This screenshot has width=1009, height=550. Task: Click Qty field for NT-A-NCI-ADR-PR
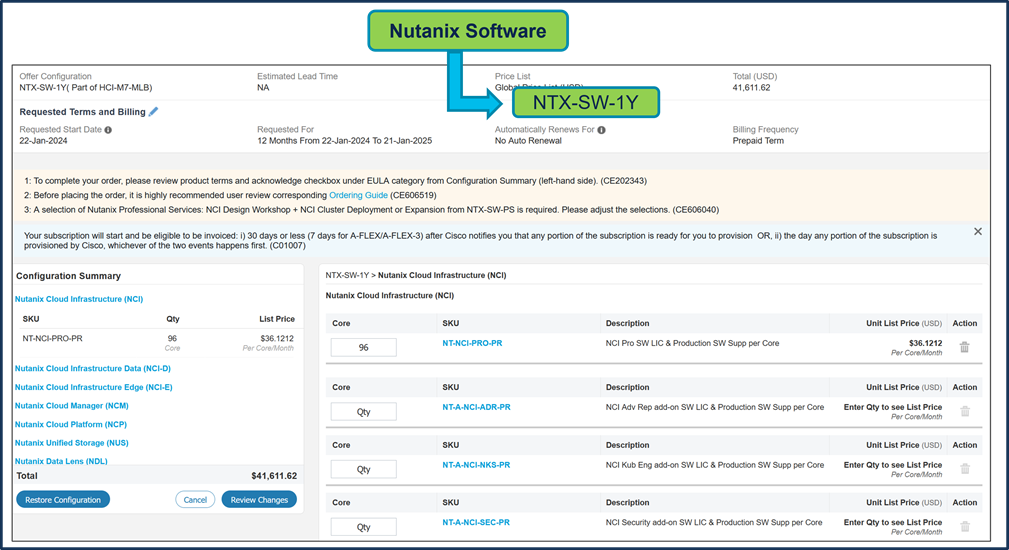point(364,412)
